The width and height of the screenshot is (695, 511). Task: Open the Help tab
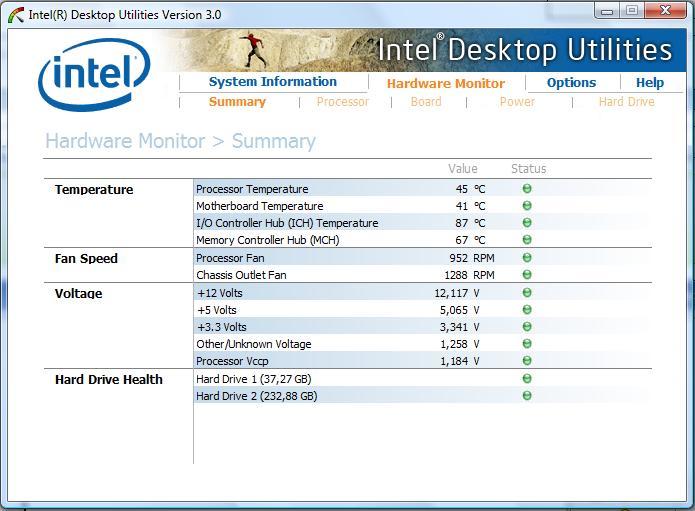pos(650,83)
